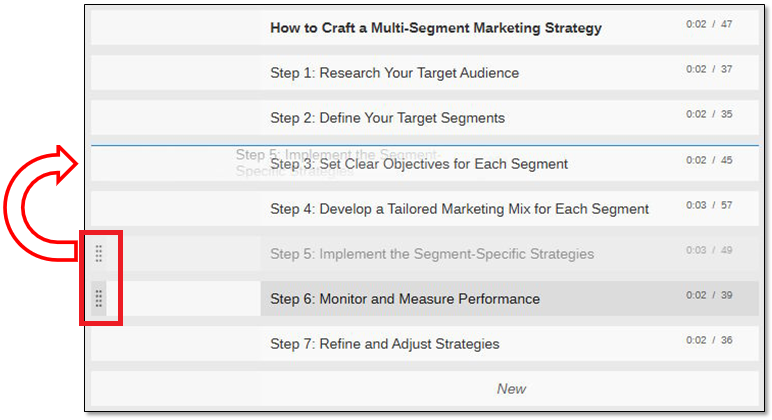
Task: Open 'Step 2: Define Your Target Segments'
Action: click(x=387, y=118)
